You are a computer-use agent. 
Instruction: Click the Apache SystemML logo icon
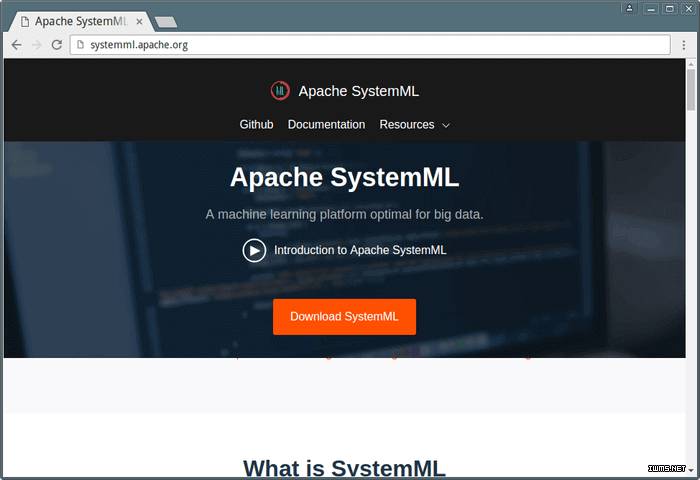280,91
